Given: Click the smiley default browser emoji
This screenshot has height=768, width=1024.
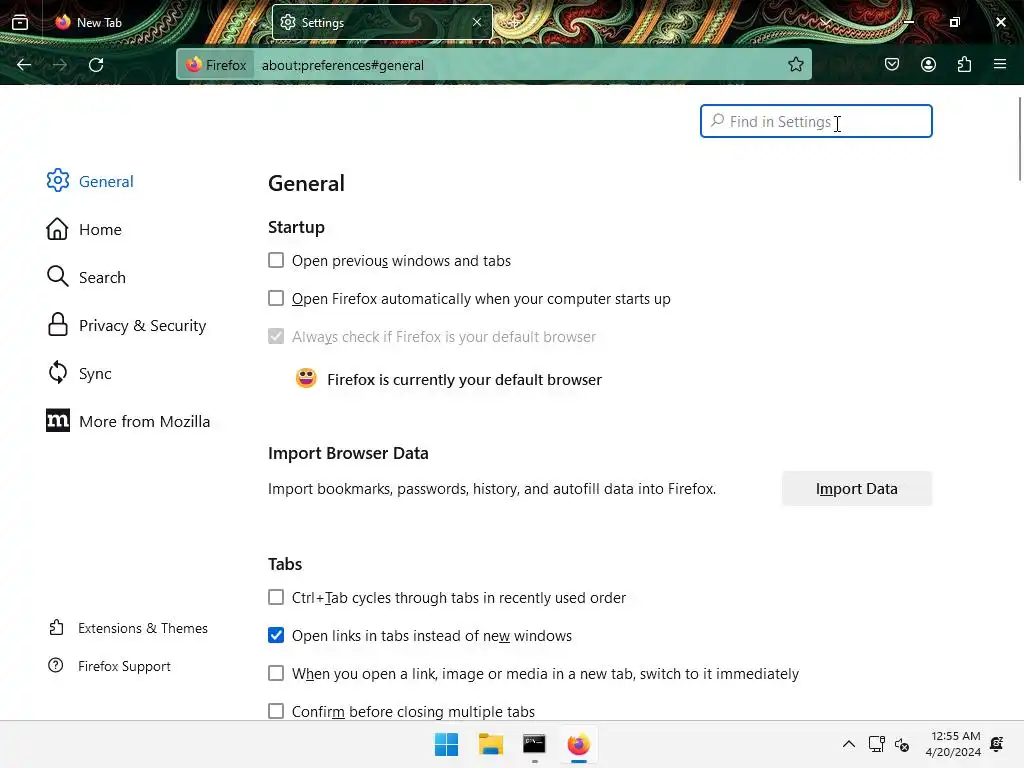Looking at the screenshot, I should tap(306, 378).
